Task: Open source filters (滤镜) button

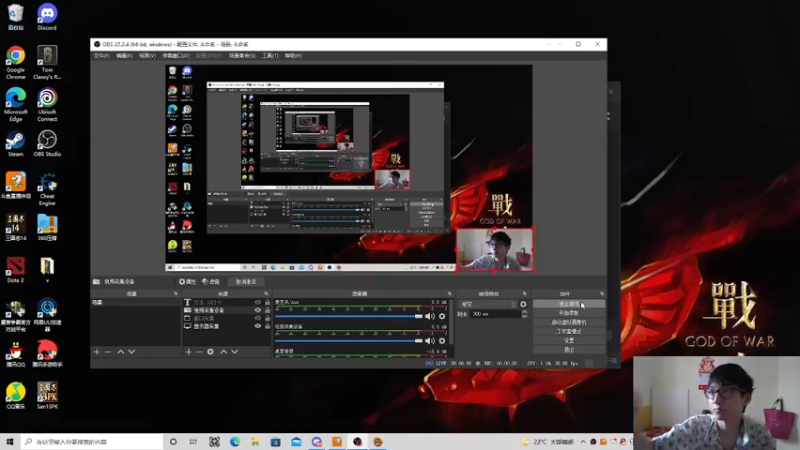Action: 211,282
